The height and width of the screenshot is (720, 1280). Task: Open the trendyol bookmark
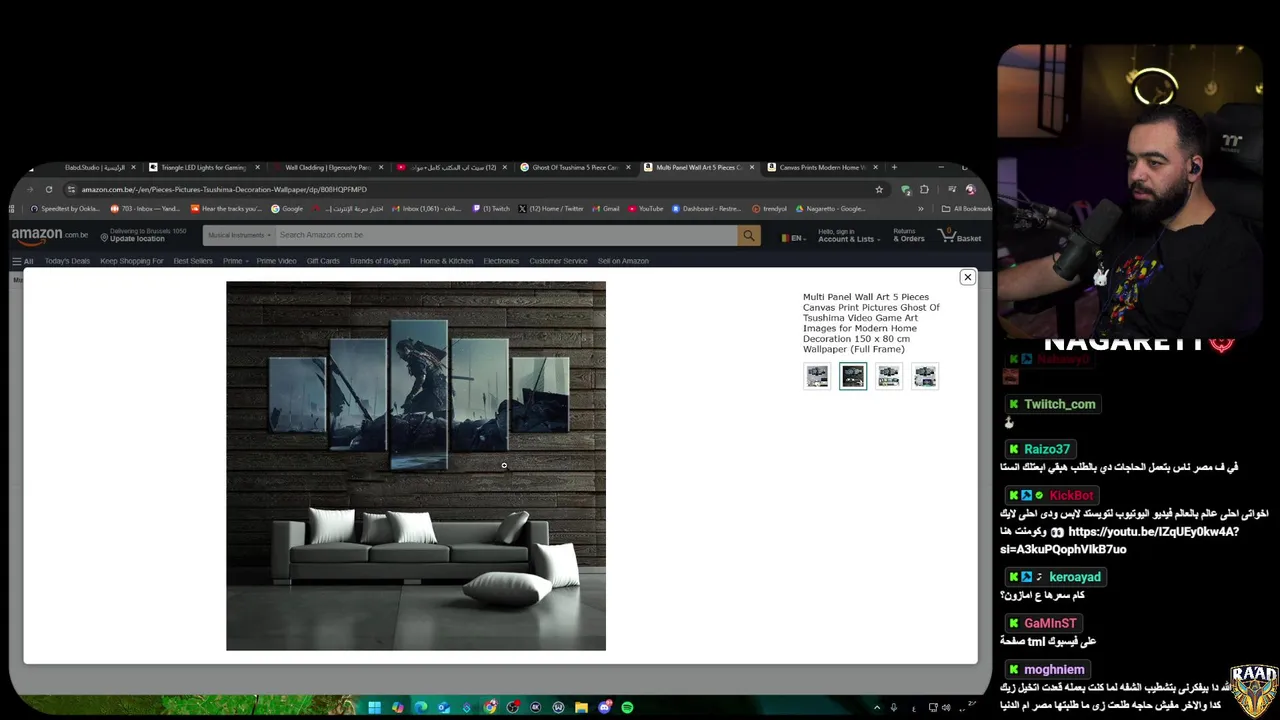(x=770, y=209)
